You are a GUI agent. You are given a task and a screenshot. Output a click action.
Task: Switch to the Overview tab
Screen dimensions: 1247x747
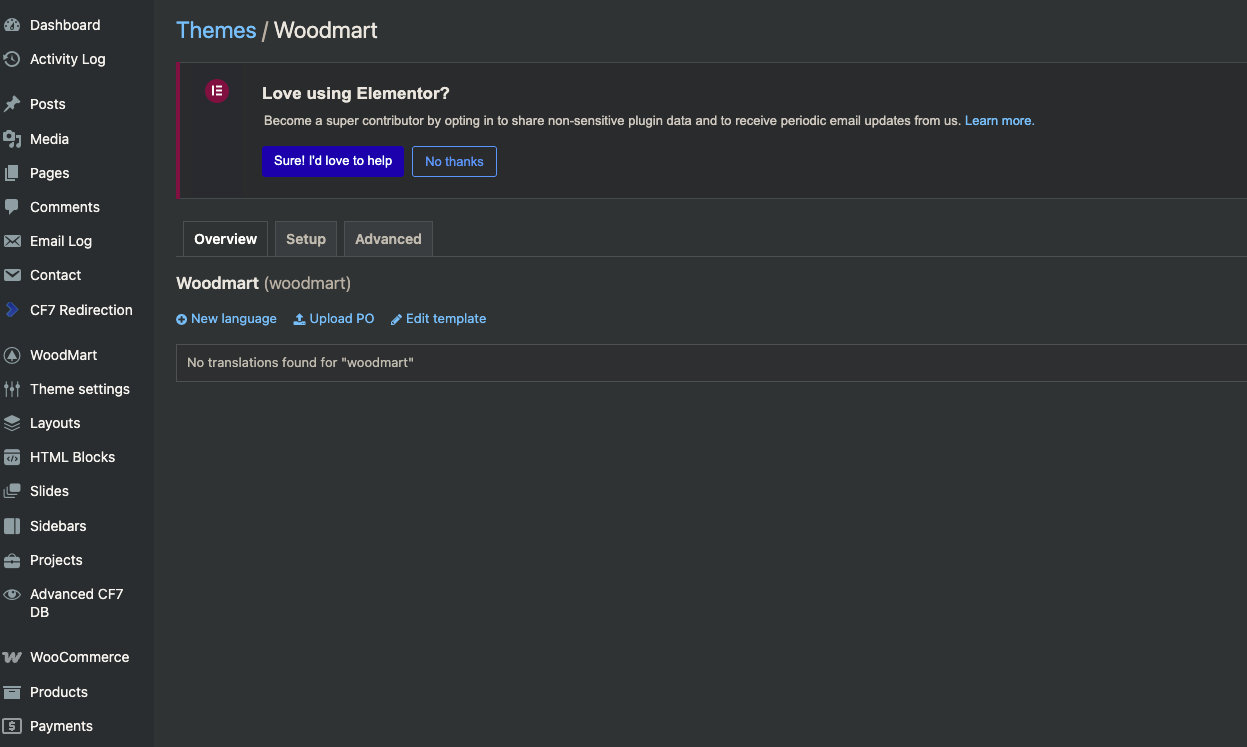tap(225, 239)
